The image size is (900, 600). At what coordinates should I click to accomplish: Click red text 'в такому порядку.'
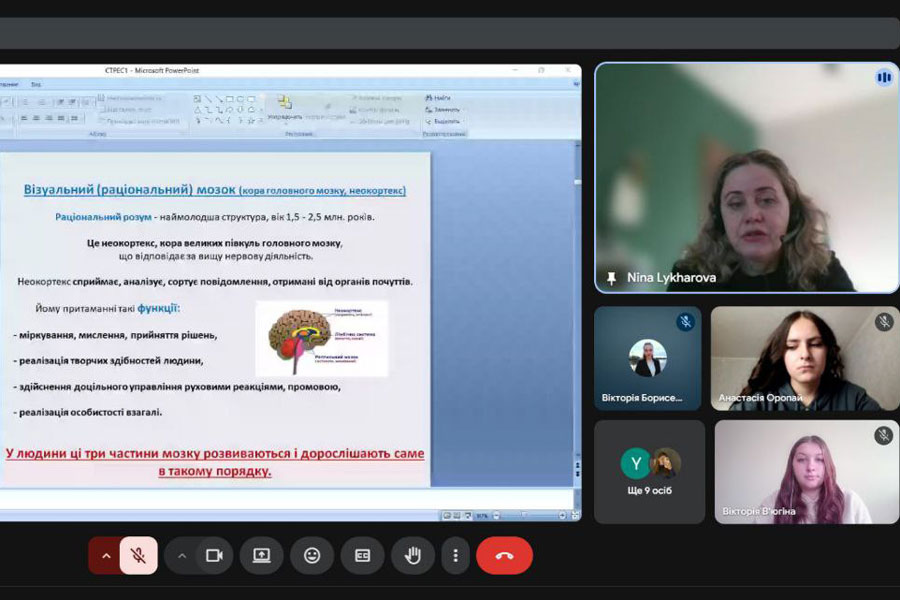pos(215,471)
